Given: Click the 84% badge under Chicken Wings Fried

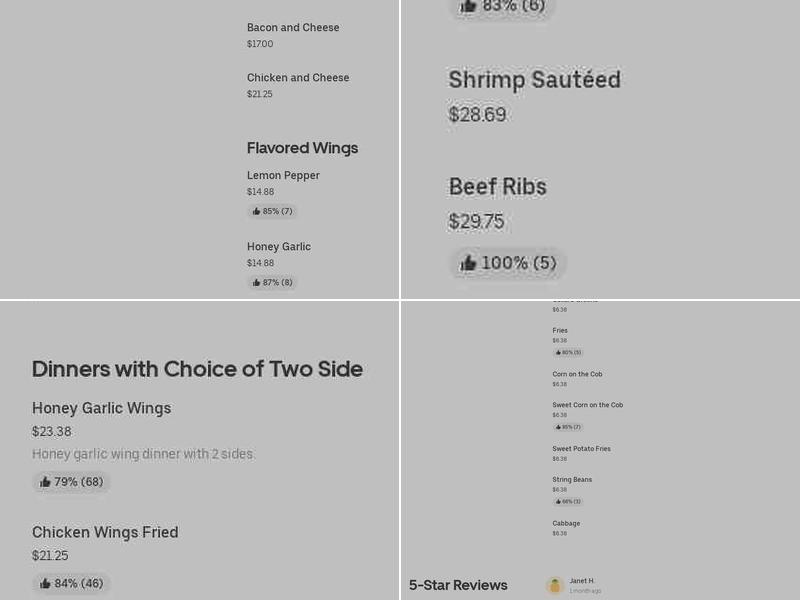Looking at the screenshot, I should (x=71, y=583).
